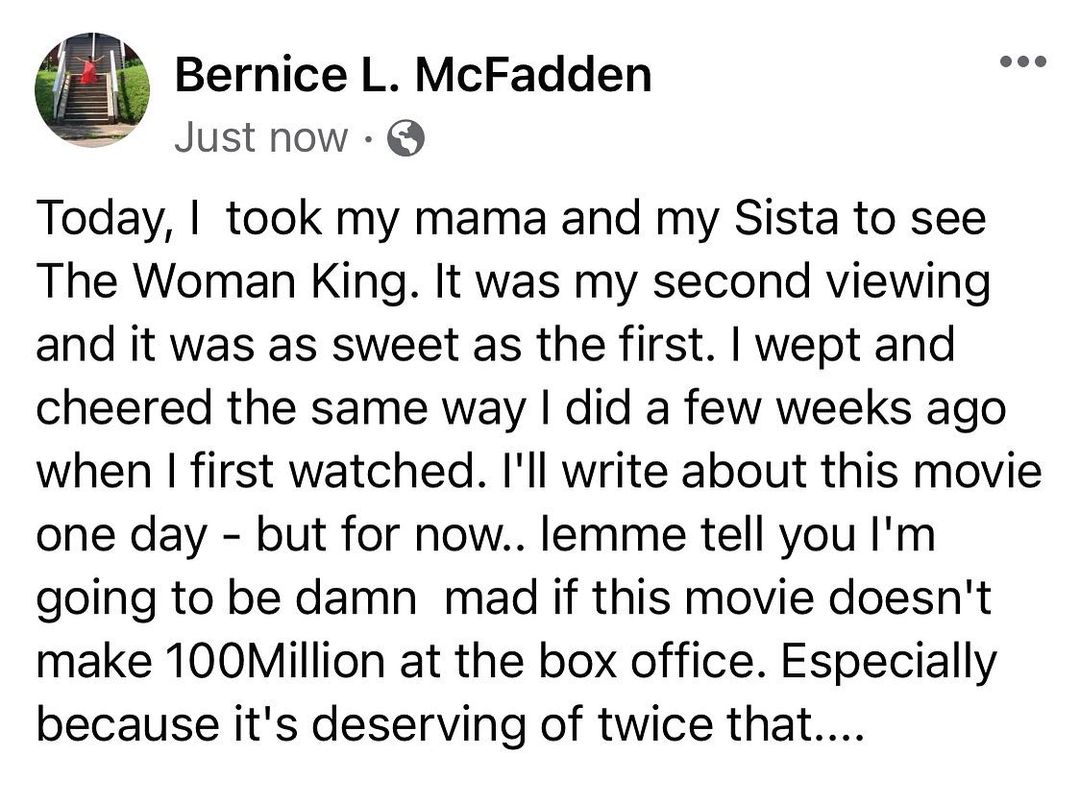Click the globe public privacy icon
The width and height of the screenshot is (1080, 804).
[x=405, y=140]
